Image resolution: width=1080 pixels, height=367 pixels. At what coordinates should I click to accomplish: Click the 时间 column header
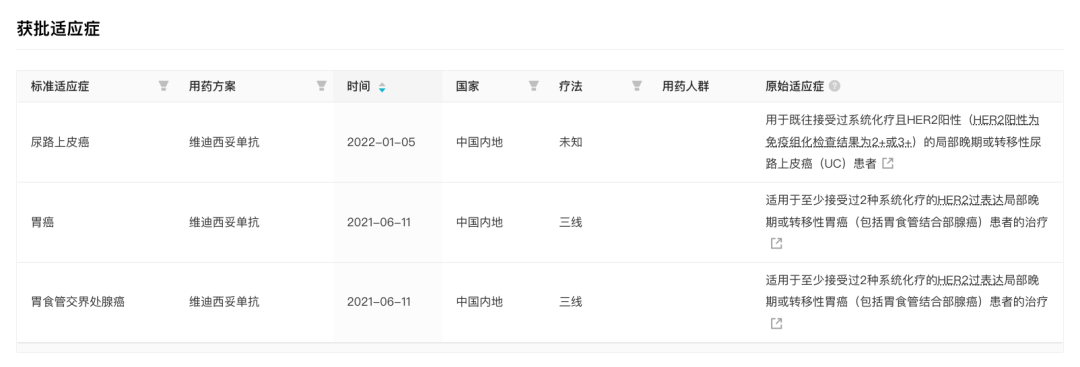pos(359,87)
